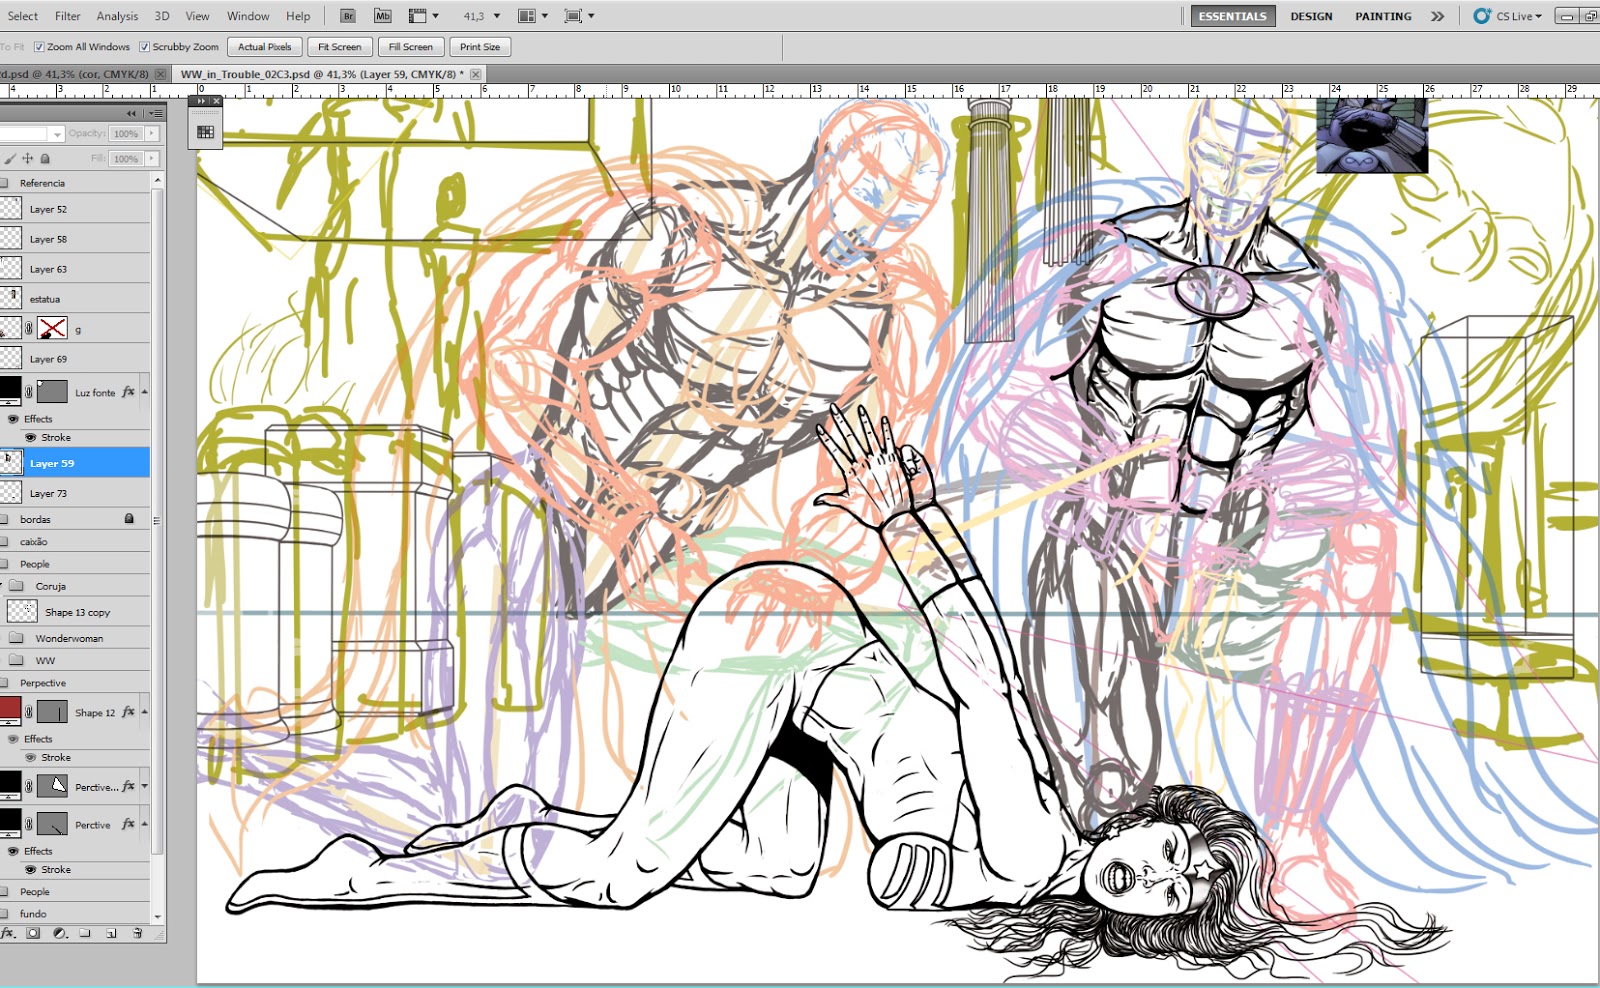Open the Filter menu
1600x988 pixels.
[x=68, y=16]
